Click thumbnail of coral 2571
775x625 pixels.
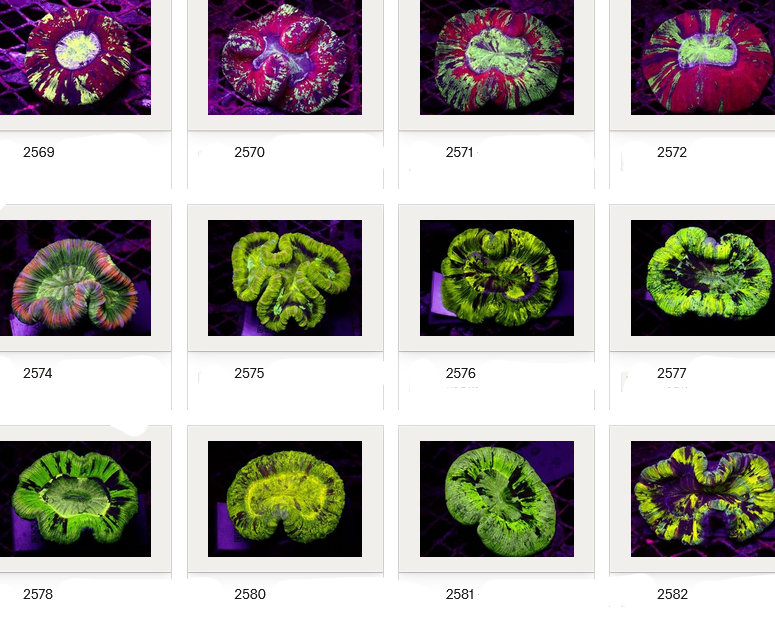click(x=497, y=56)
